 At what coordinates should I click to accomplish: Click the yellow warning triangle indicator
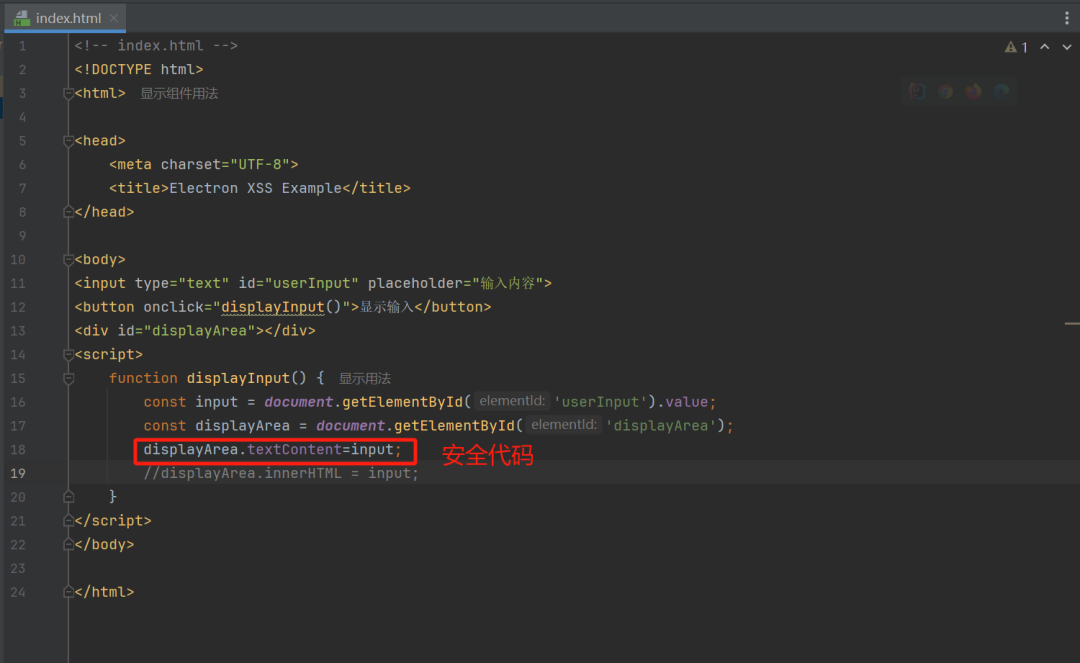pos(1010,47)
